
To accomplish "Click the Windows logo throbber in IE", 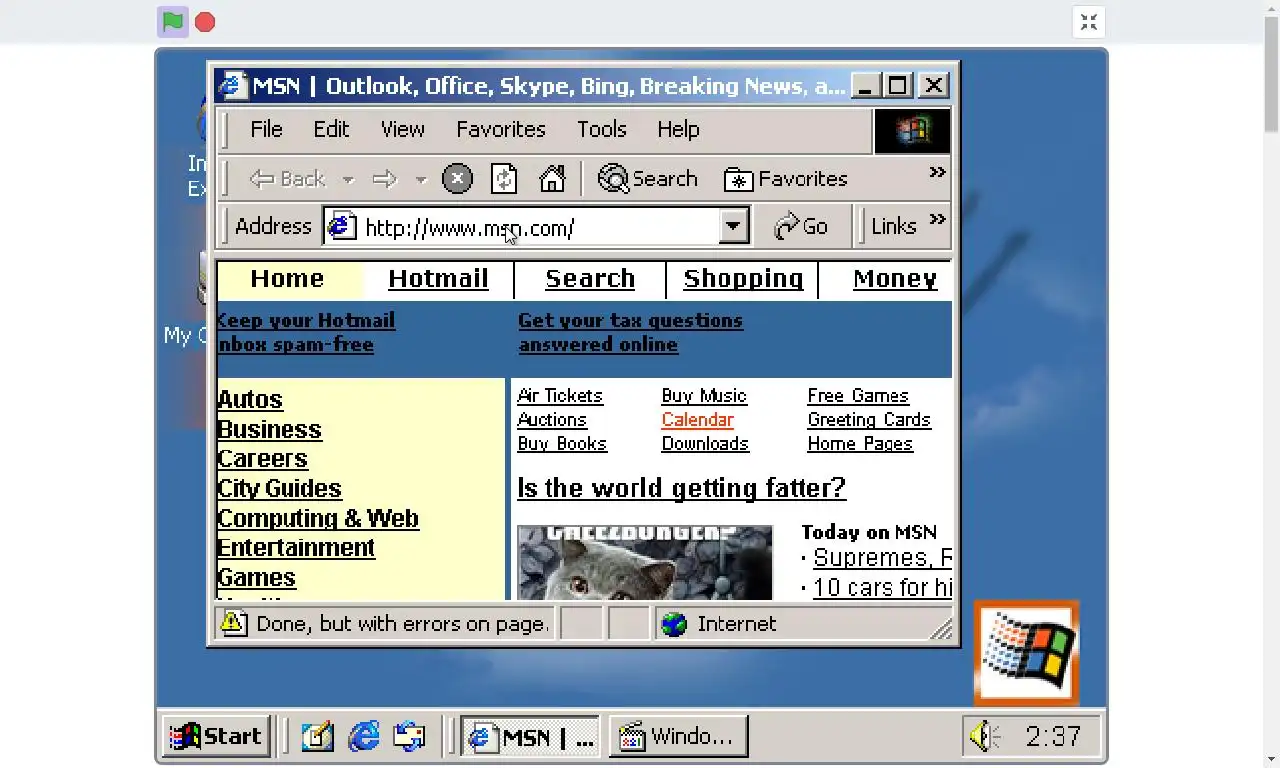I will 912,131.
